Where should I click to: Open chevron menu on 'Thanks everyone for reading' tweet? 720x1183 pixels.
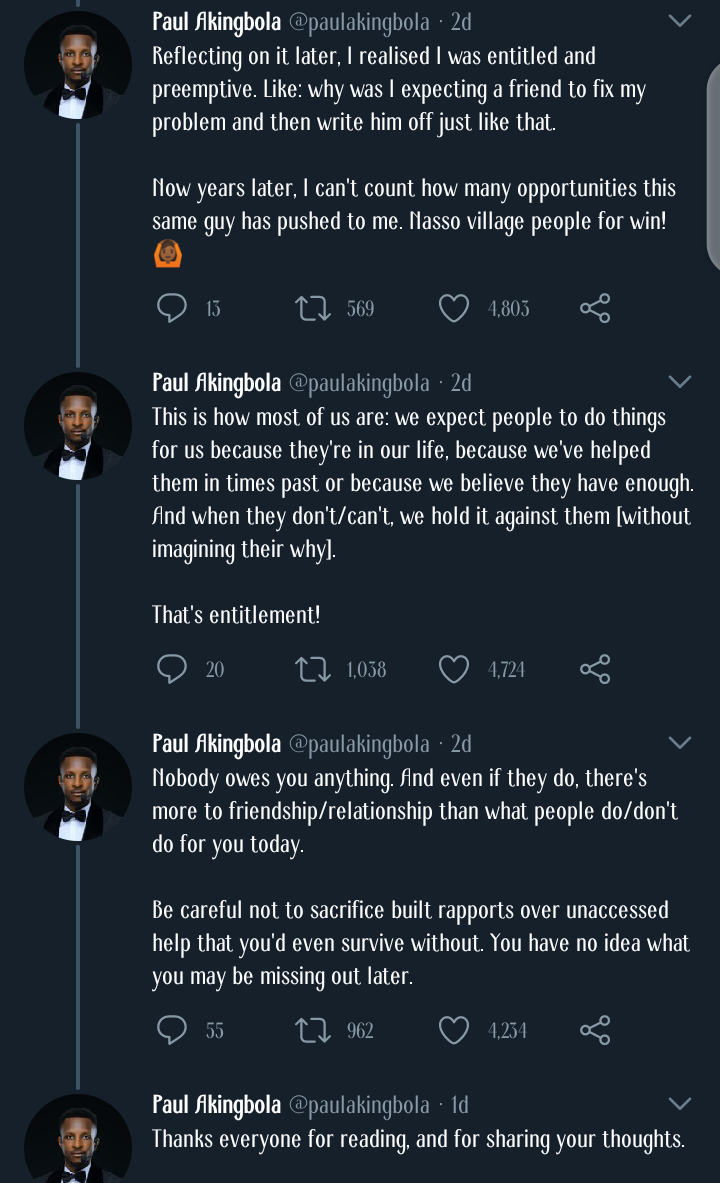click(x=679, y=1104)
